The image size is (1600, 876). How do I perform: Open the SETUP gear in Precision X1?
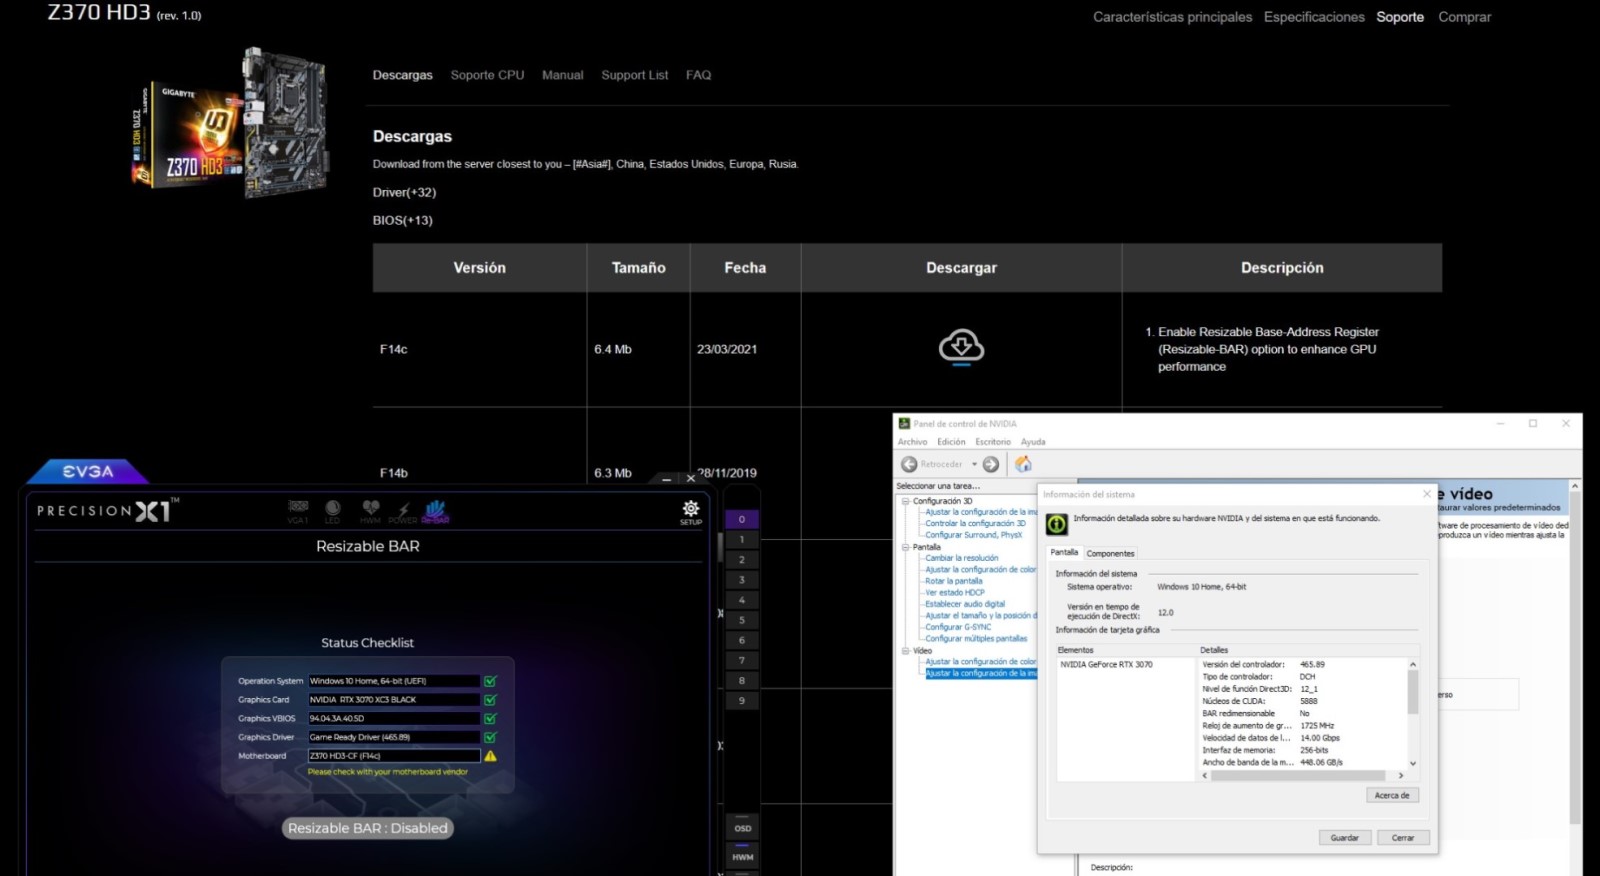pyautogui.click(x=691, y=512)
